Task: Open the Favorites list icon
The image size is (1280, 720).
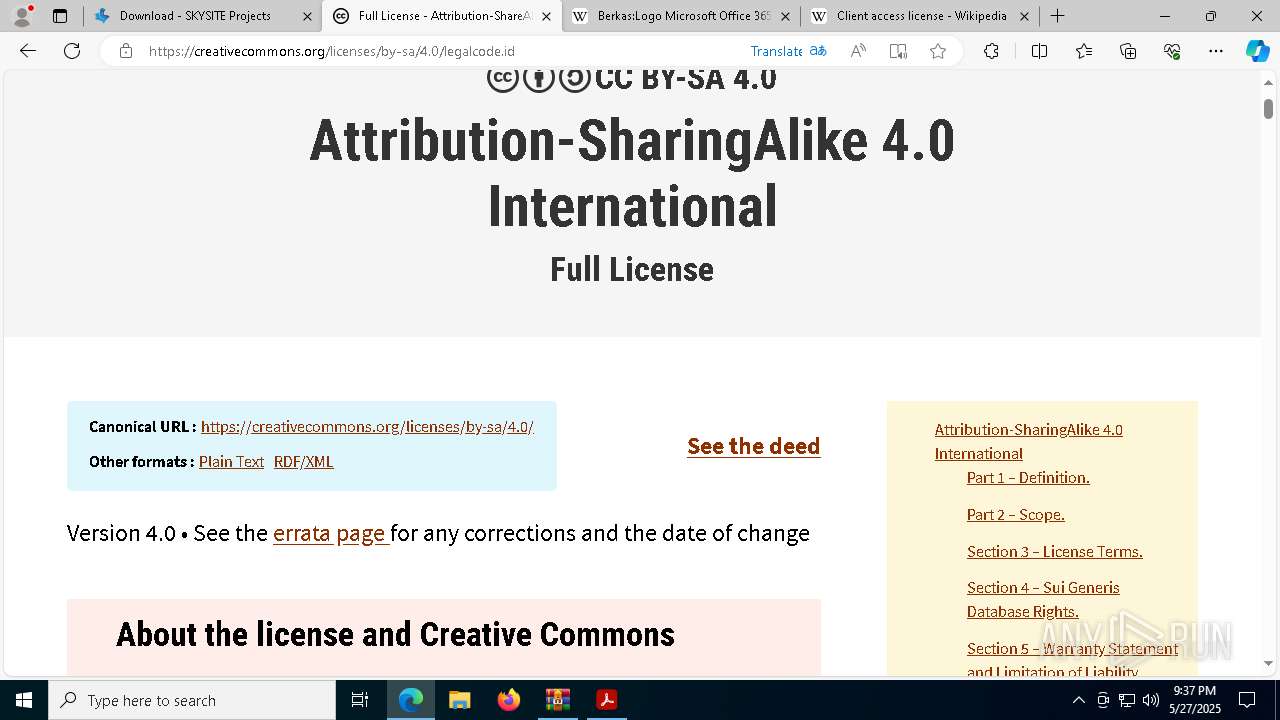Action: (x=1084, y=51)
